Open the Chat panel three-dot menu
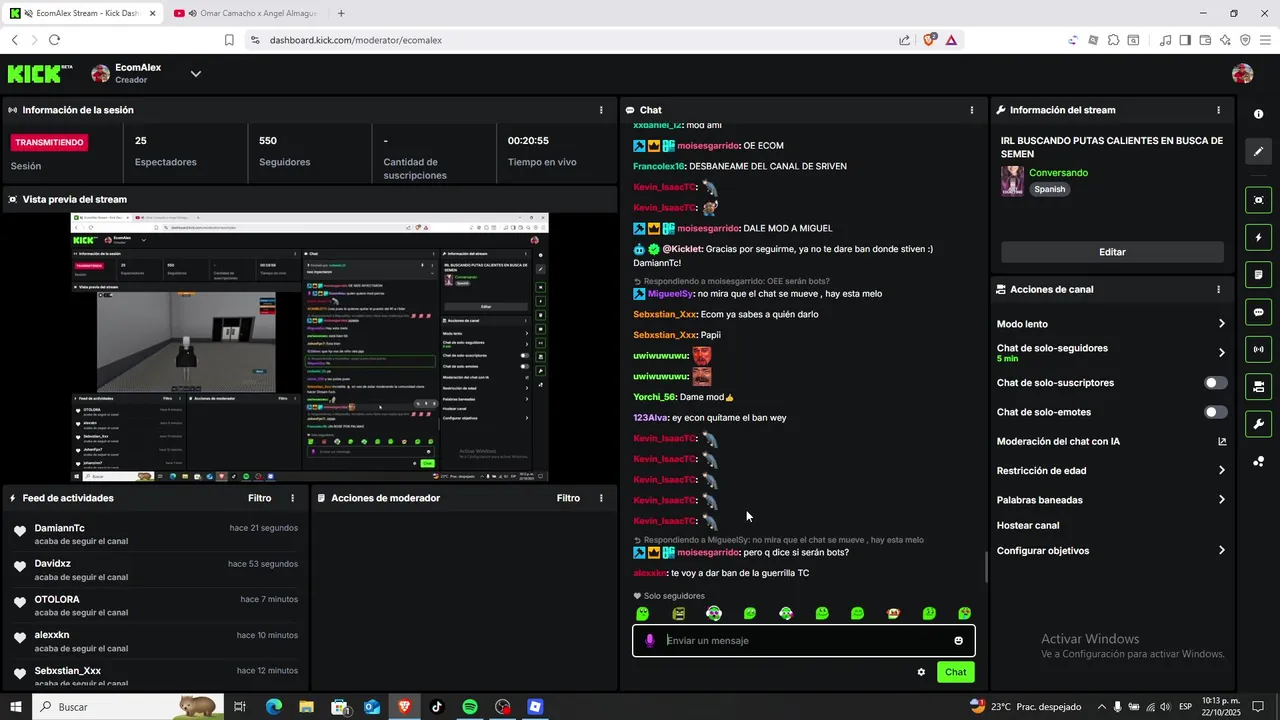The width and height of the screenshot is (1280, 720). coord(972,110)
